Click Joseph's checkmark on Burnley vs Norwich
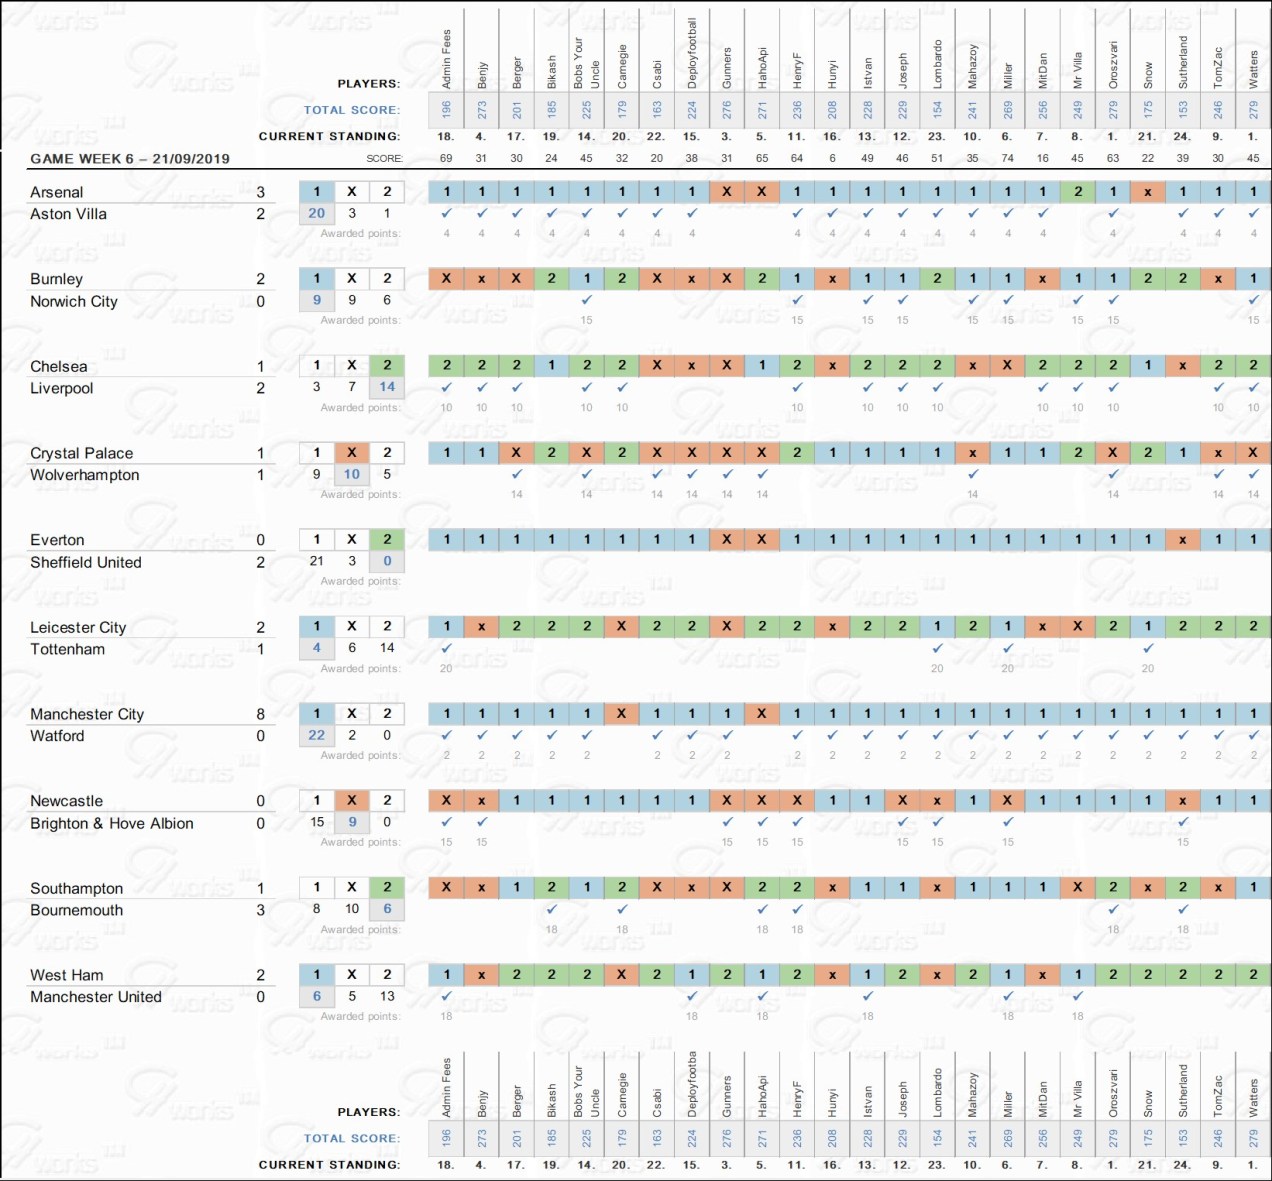Viewport: 1272px width, 1181px height. click(902, 300)
